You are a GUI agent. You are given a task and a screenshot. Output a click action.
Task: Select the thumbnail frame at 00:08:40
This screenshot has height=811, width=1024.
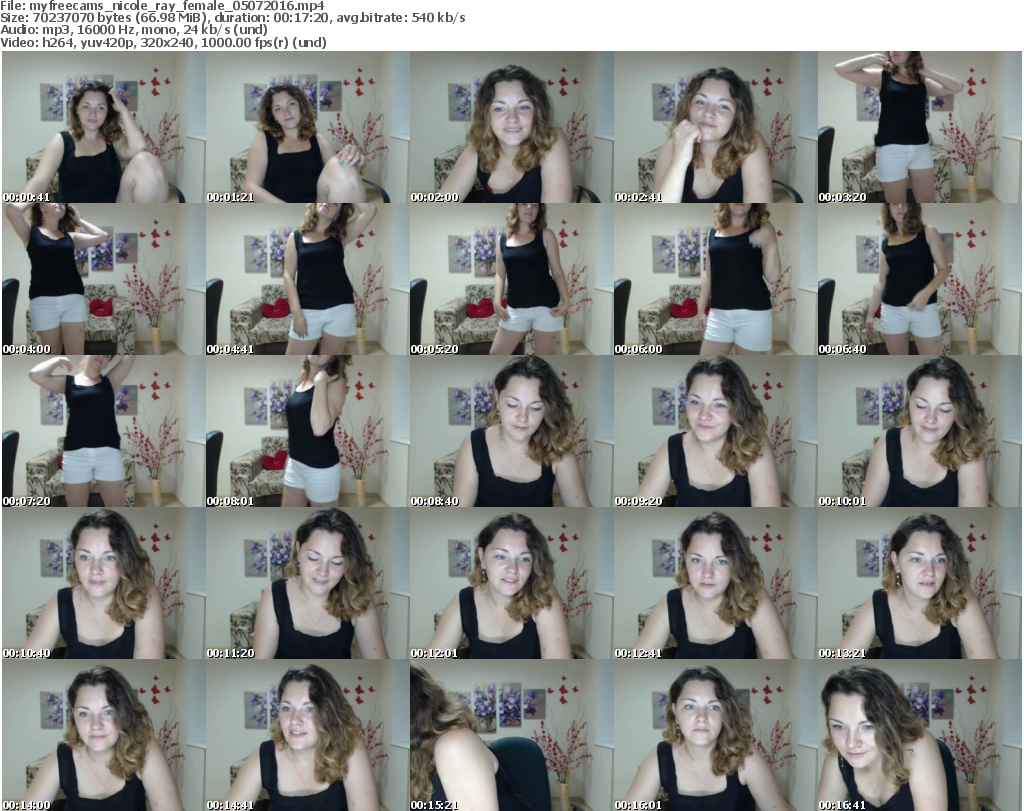tap(511, 431)
